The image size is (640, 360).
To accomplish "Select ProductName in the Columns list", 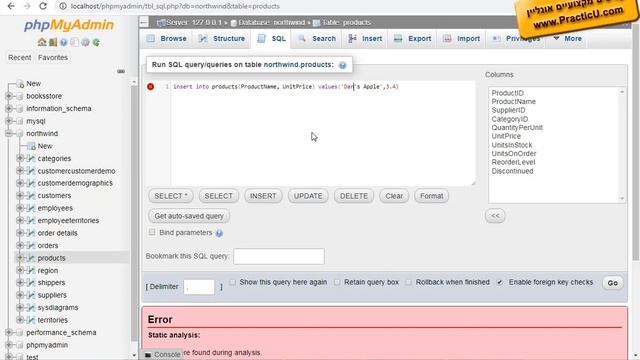I will [513, 102].
